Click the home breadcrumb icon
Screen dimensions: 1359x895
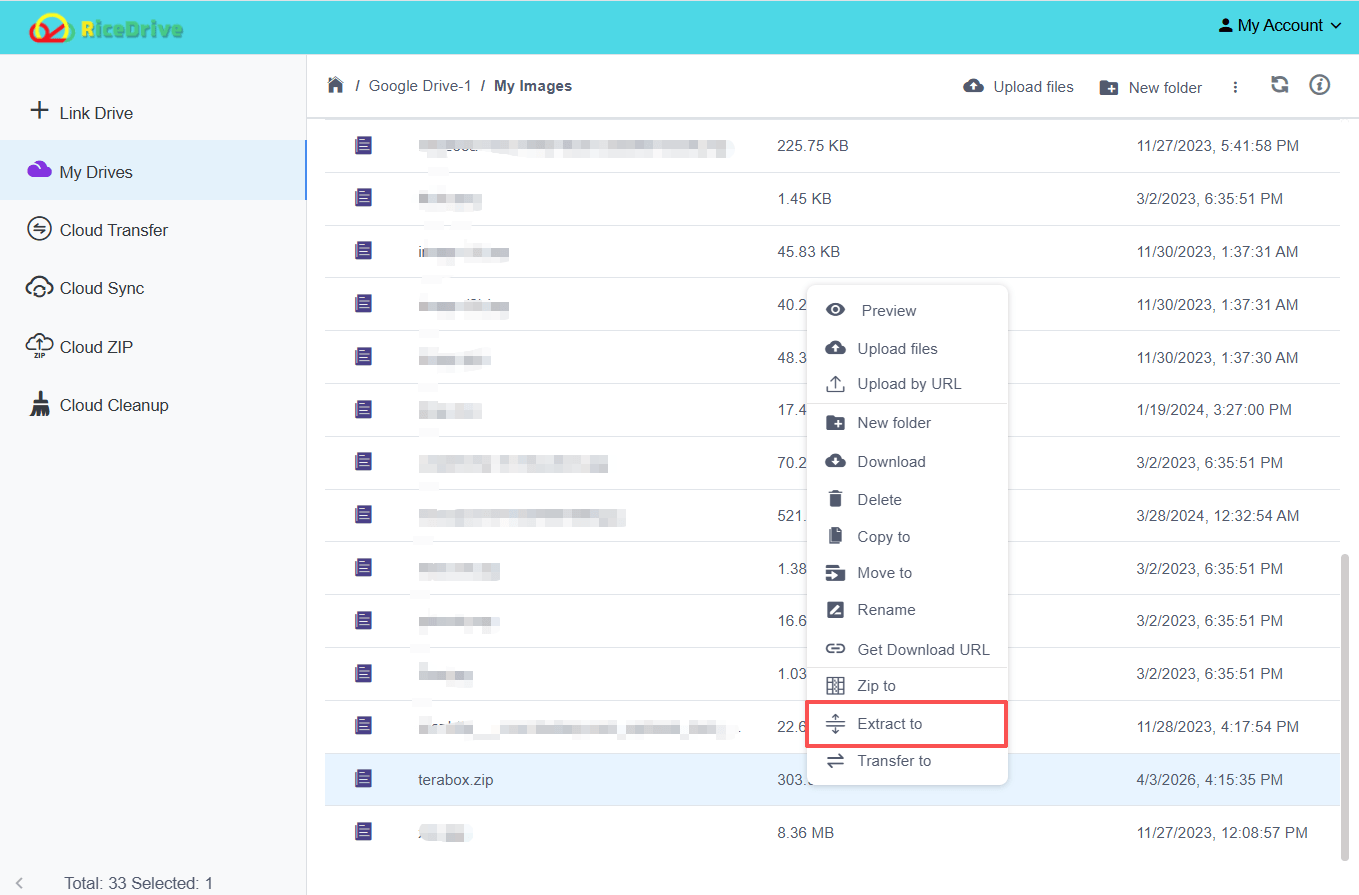point(335,85)
